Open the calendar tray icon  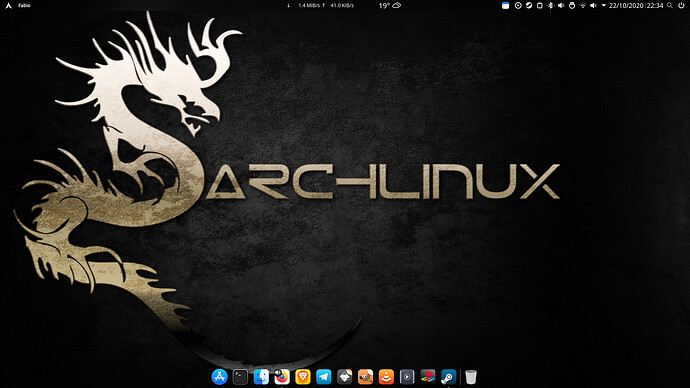pyautogui.click(x=506, y=5)
